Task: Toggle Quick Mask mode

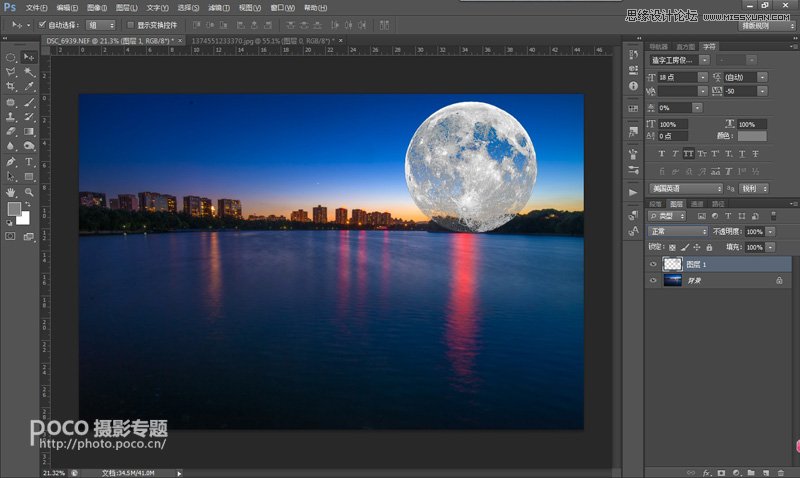Action: (10, 236)
